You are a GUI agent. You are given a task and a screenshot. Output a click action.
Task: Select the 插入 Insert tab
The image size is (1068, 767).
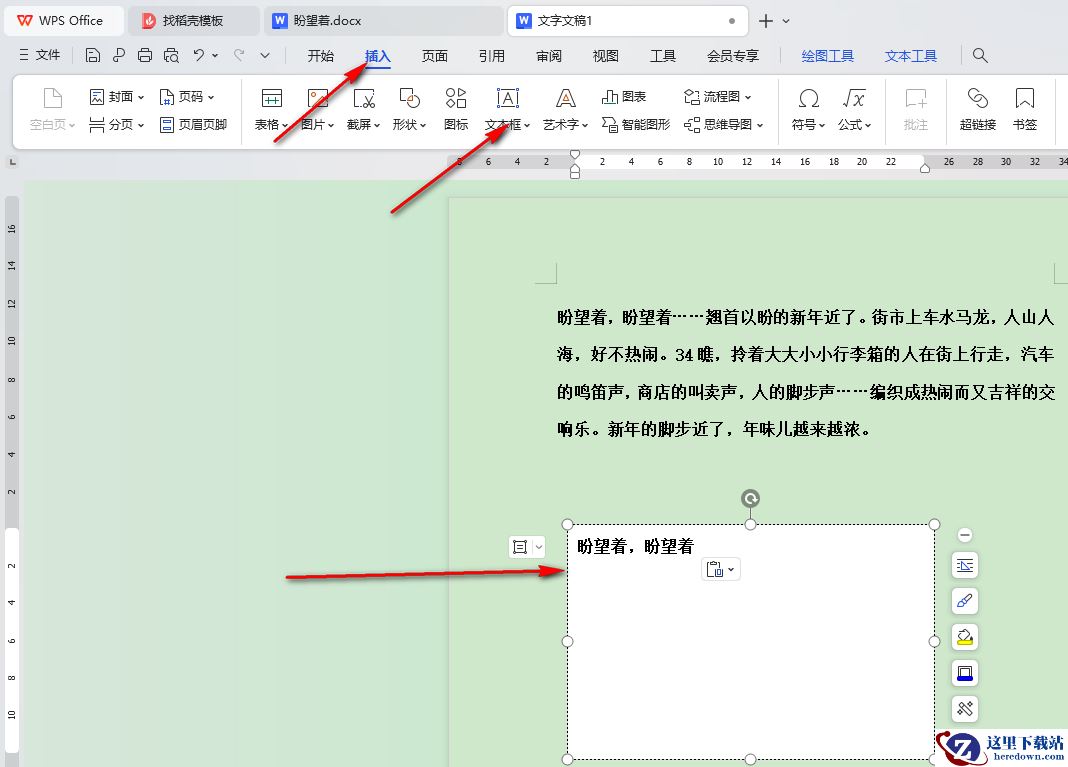click(x=377, y=56)
